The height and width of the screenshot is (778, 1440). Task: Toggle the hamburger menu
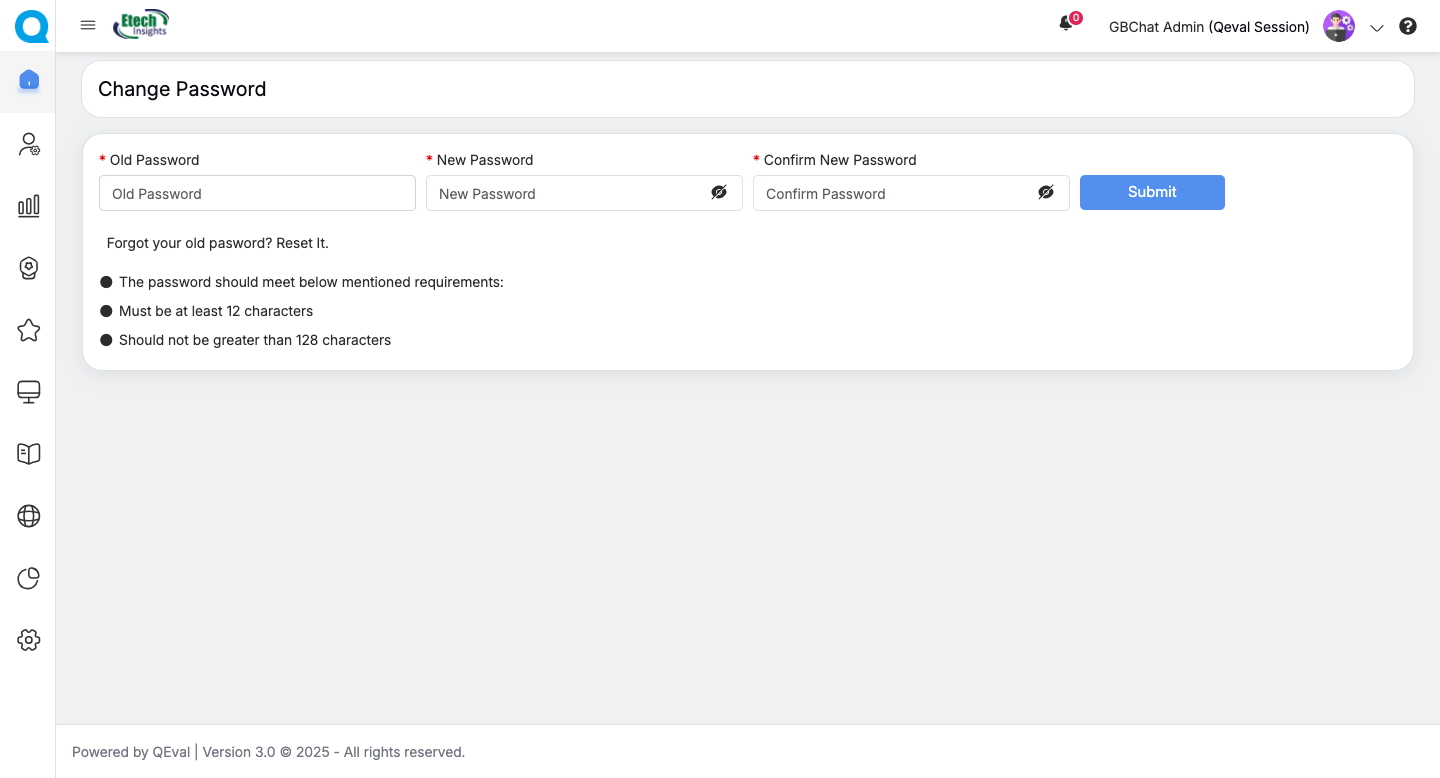pos(88,26)
